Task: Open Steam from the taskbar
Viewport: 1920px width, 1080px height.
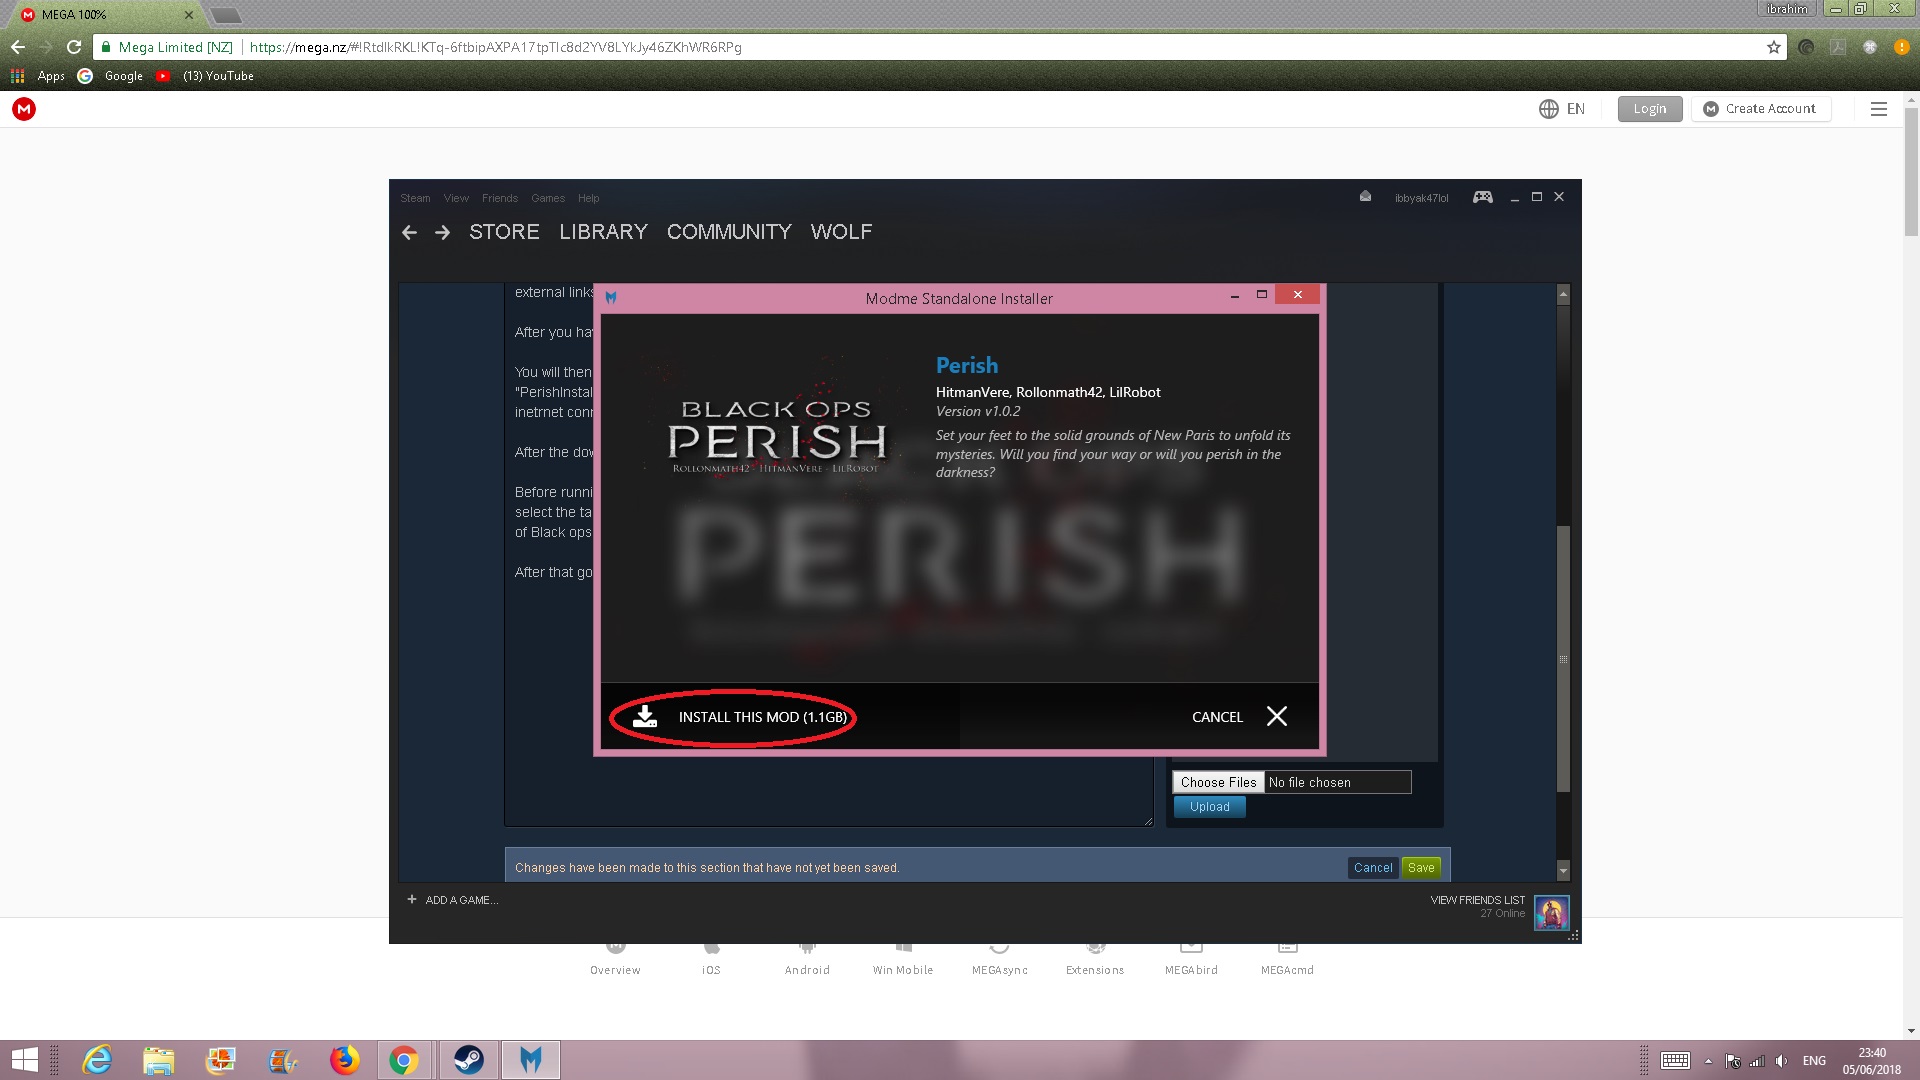Action: point(468,1060)
